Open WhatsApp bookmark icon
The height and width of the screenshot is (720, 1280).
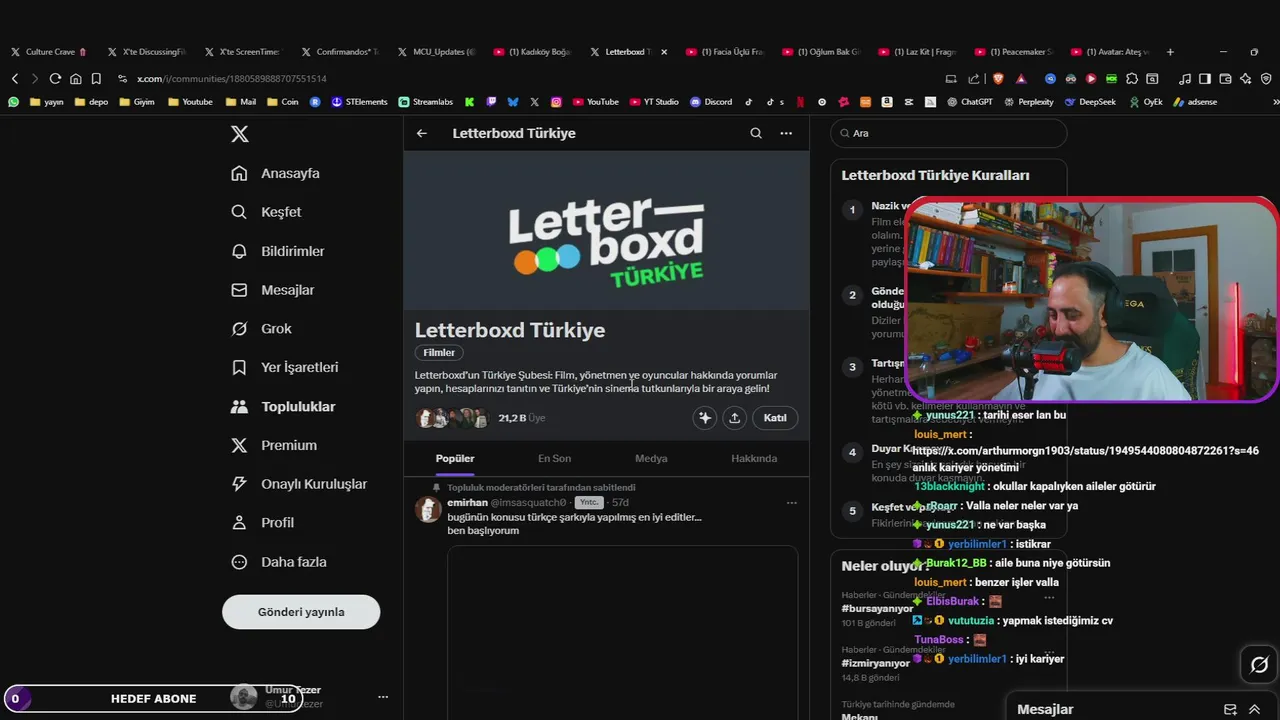14,101
